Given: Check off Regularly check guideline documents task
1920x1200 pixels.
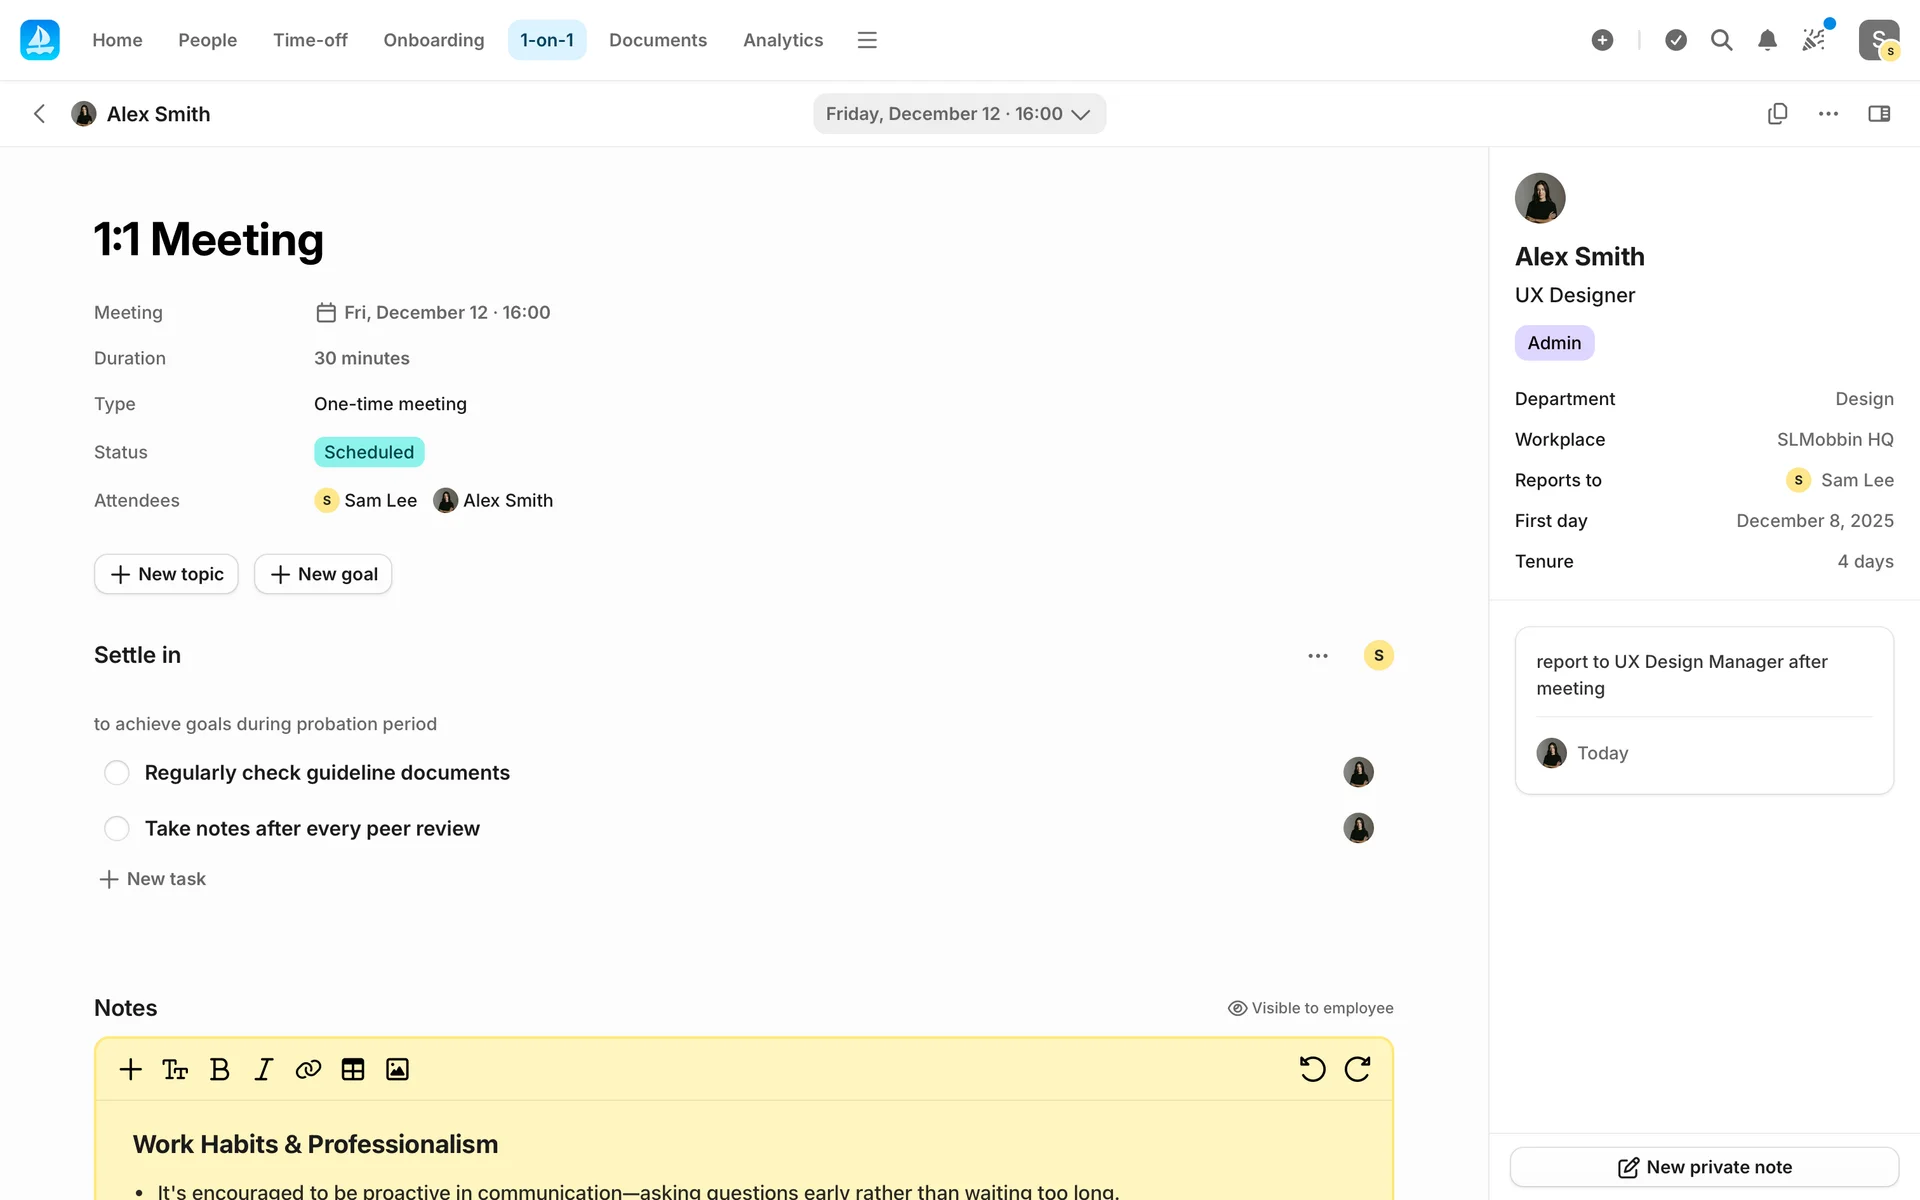Looking at the screenshot, I should tap(117, 773).
